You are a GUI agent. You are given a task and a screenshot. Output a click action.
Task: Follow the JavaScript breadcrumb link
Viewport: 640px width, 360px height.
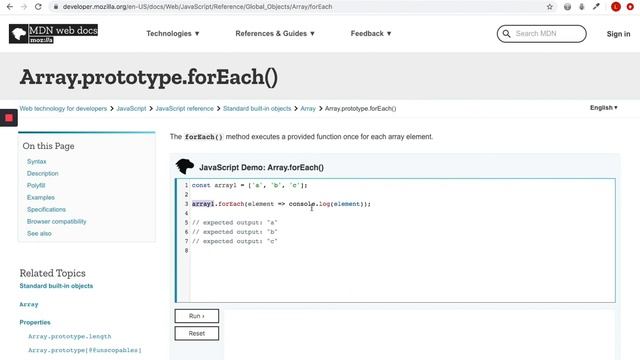(131, 109)
